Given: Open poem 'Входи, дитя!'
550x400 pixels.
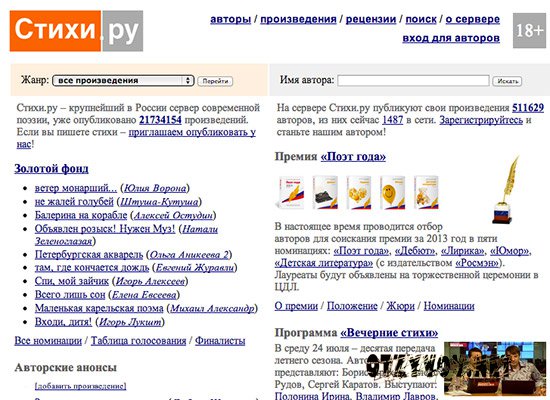Looking at the screenshot, I should point(63,322).
